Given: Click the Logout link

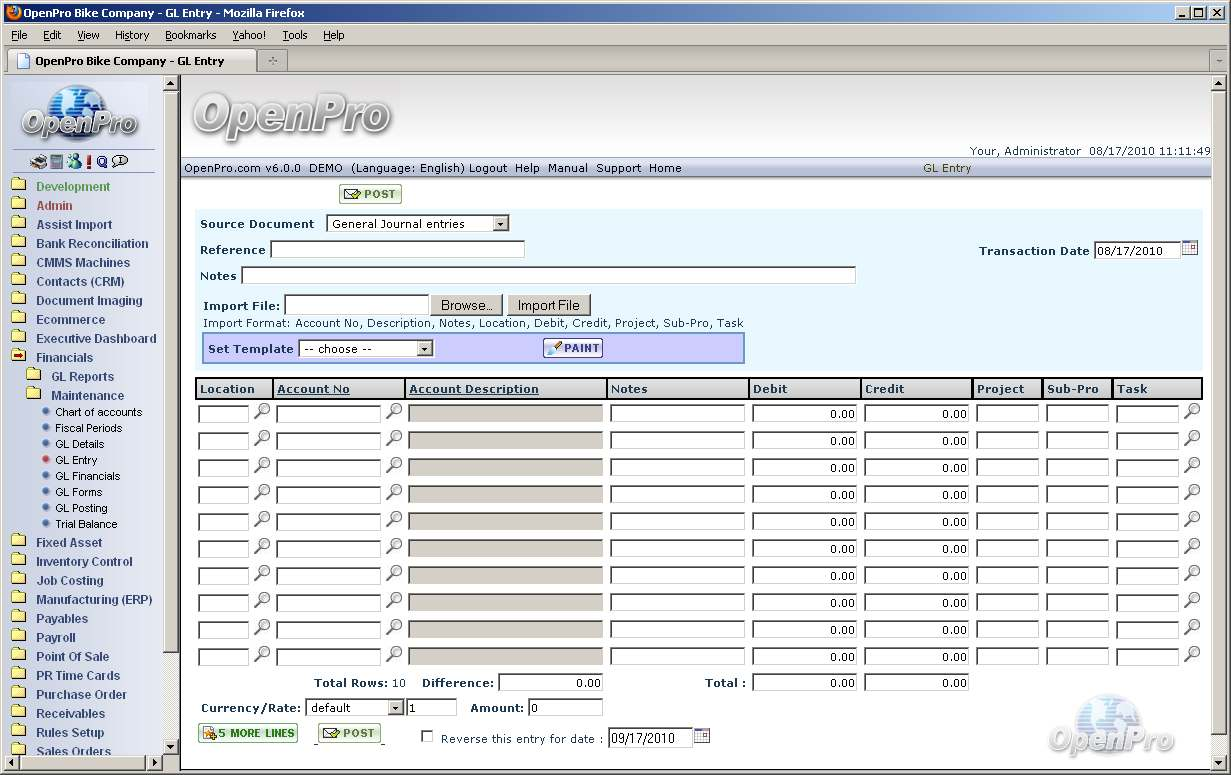Looking at the screenshot, I should pyautogui.click(x=488, y=168).
